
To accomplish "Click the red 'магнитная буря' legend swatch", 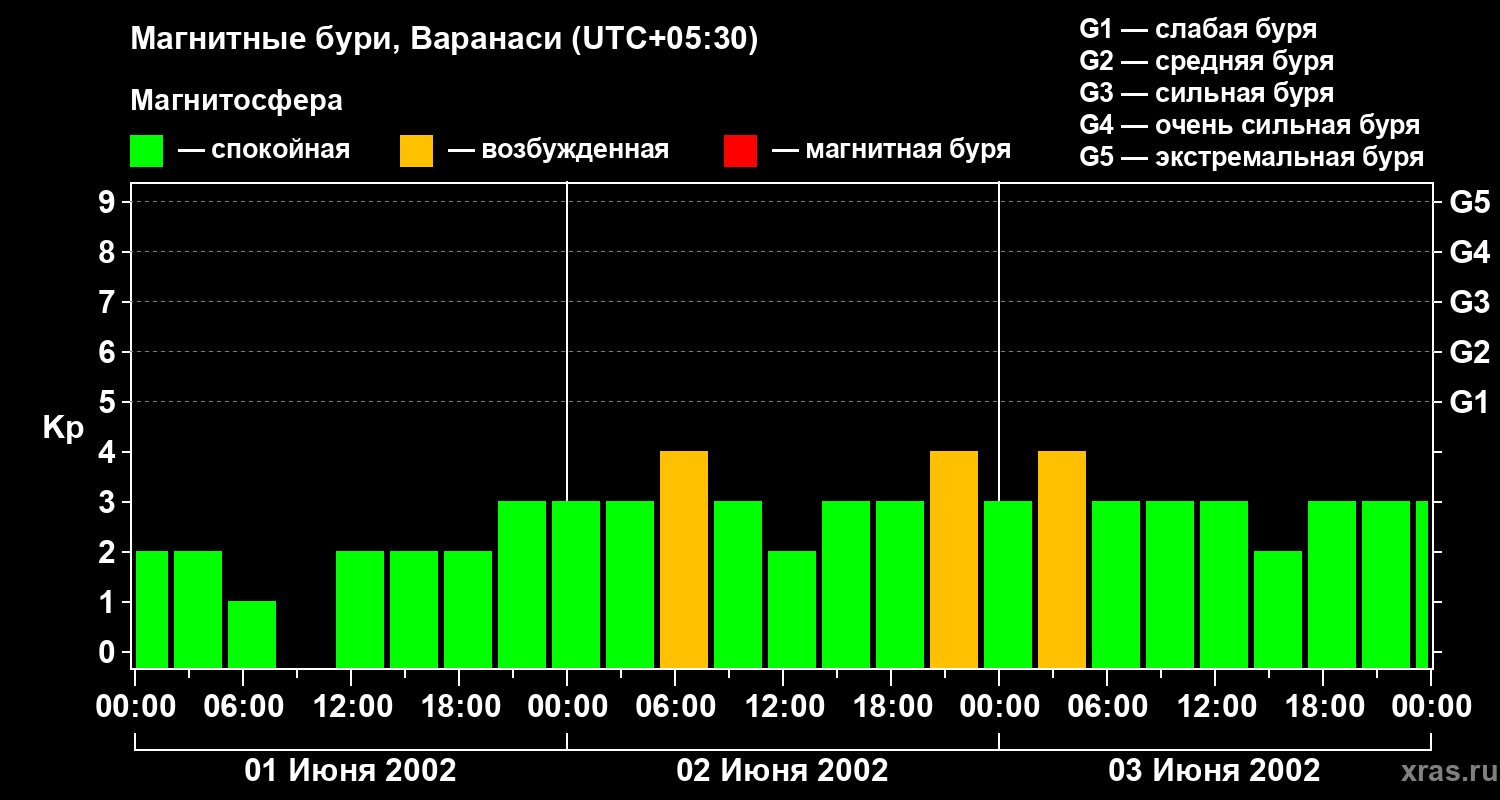I will pyautogui.click(x=740, y=151).
